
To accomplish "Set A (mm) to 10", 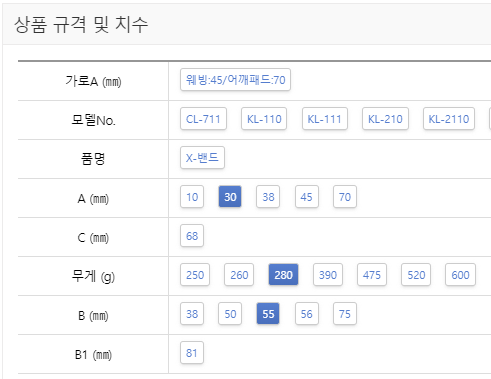I will coord(192,197).
